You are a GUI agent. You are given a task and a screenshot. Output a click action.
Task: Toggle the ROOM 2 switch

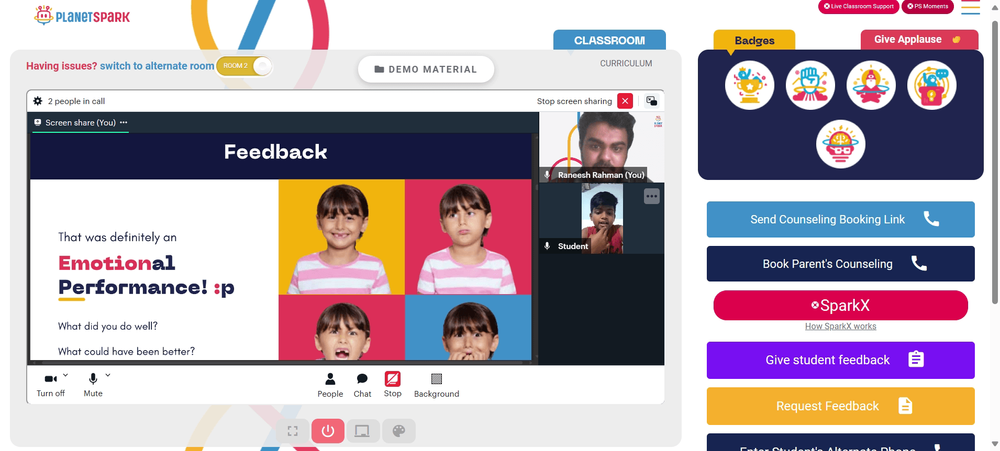click(x=245, y=66)
